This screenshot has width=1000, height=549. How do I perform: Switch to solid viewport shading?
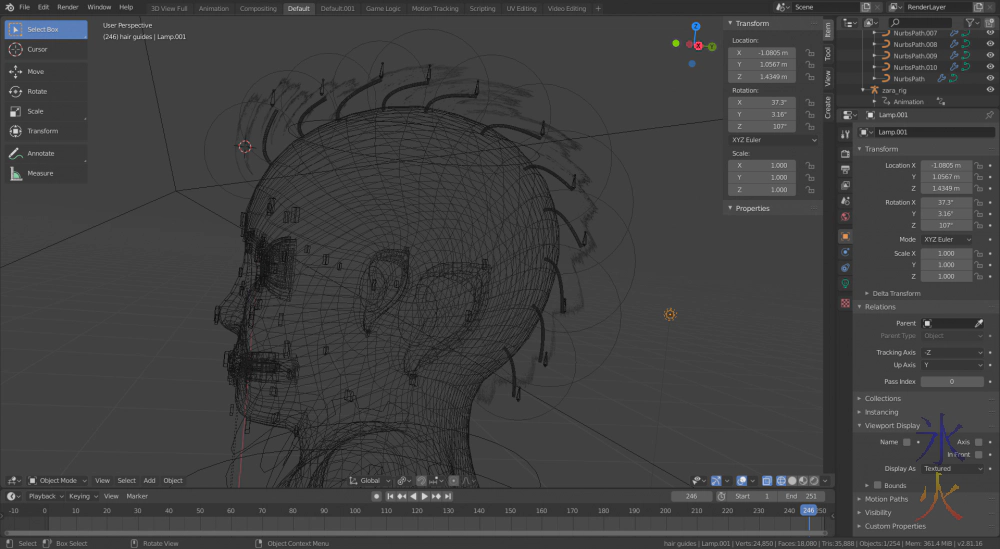click(792, 481)
